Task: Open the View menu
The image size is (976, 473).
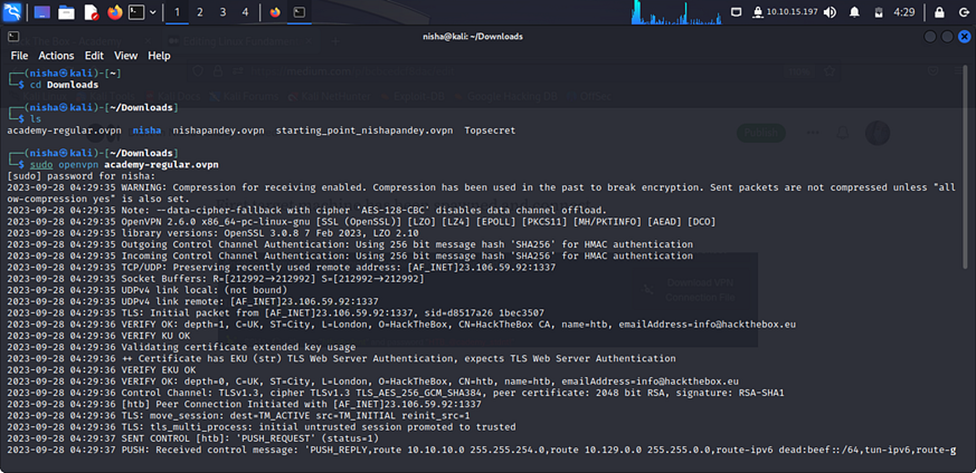Action: point(126,55)
